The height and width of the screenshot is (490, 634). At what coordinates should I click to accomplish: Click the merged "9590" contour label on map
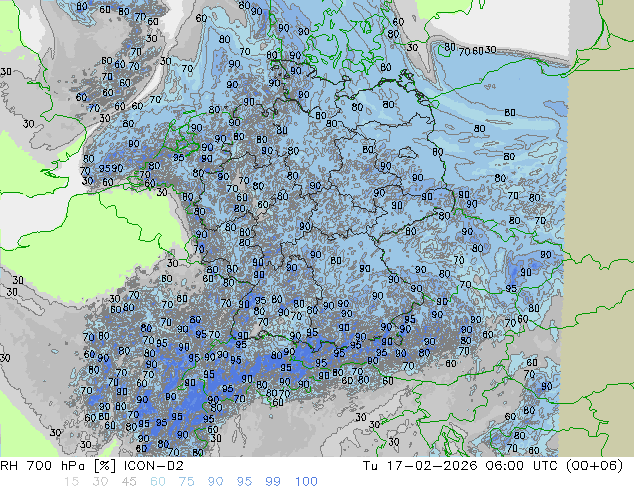(111, 168)
